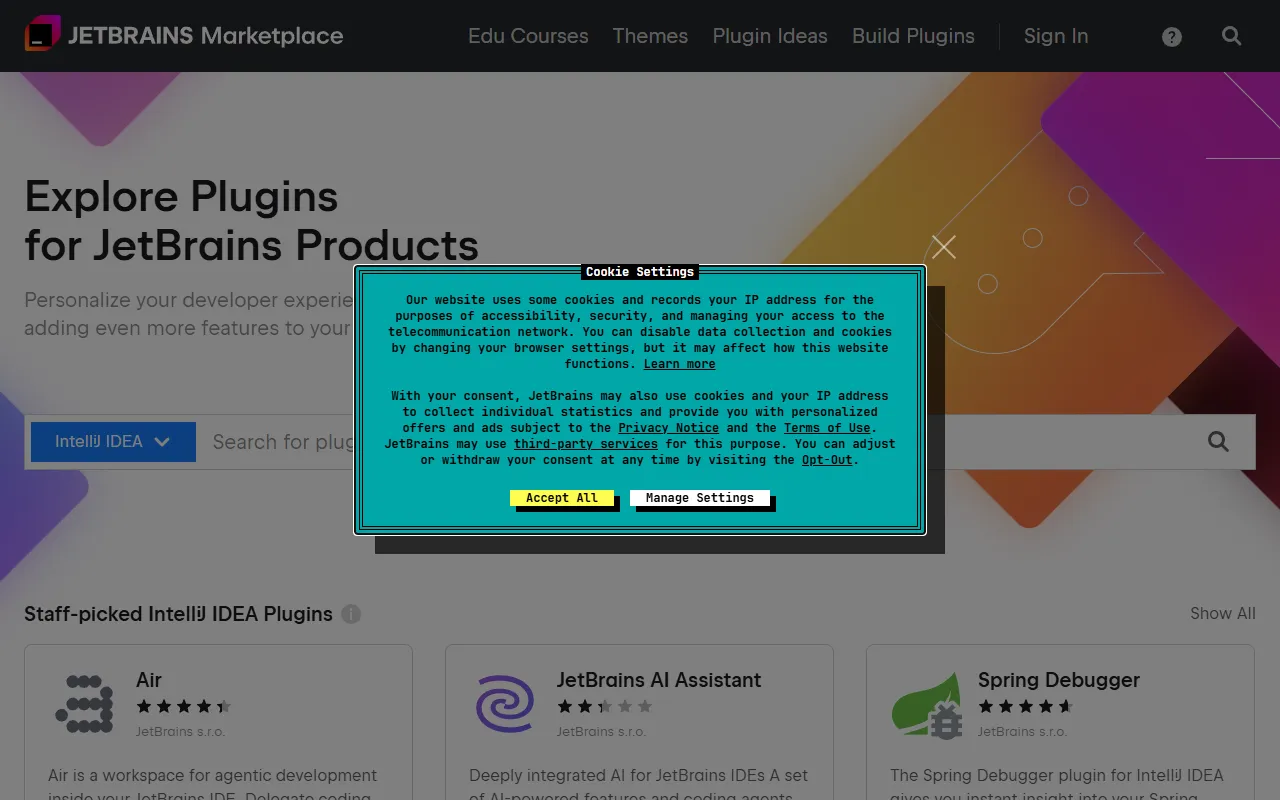Open the Themes menu item
The width and height of the screenshot is (1280, 800).
pos(650,36)
